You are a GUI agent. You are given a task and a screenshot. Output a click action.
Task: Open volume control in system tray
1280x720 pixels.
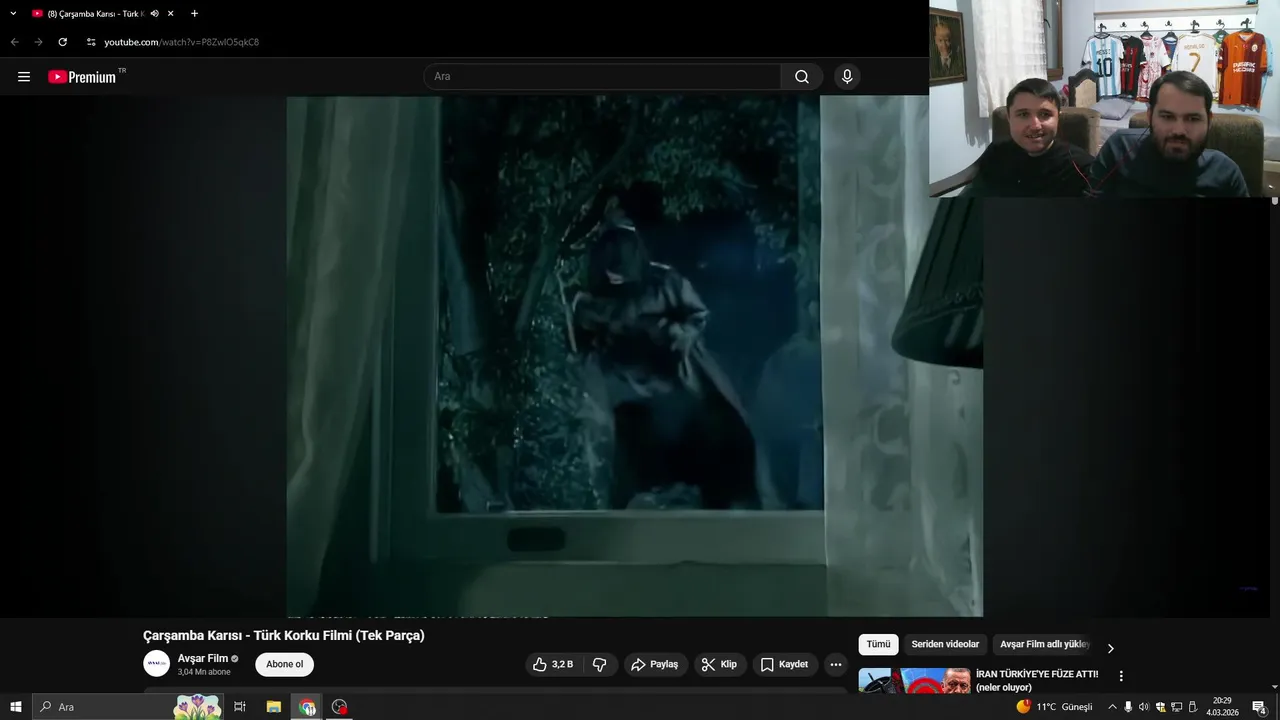pyautogui.click(x=1144, y=707)
